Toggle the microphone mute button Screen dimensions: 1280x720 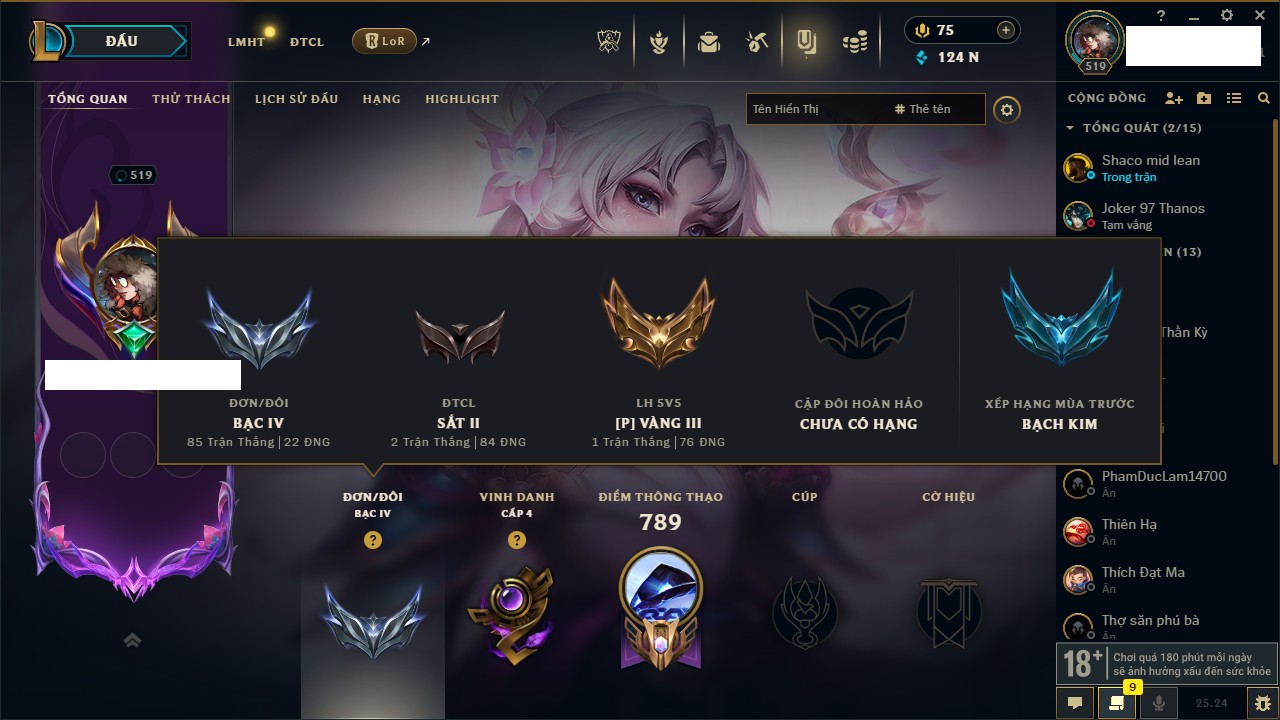pyautogui.click(x=1159, y=703)
